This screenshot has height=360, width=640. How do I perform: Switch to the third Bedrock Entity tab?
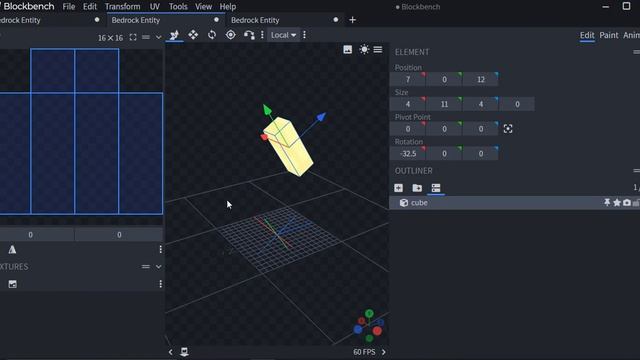pos(285,20)
